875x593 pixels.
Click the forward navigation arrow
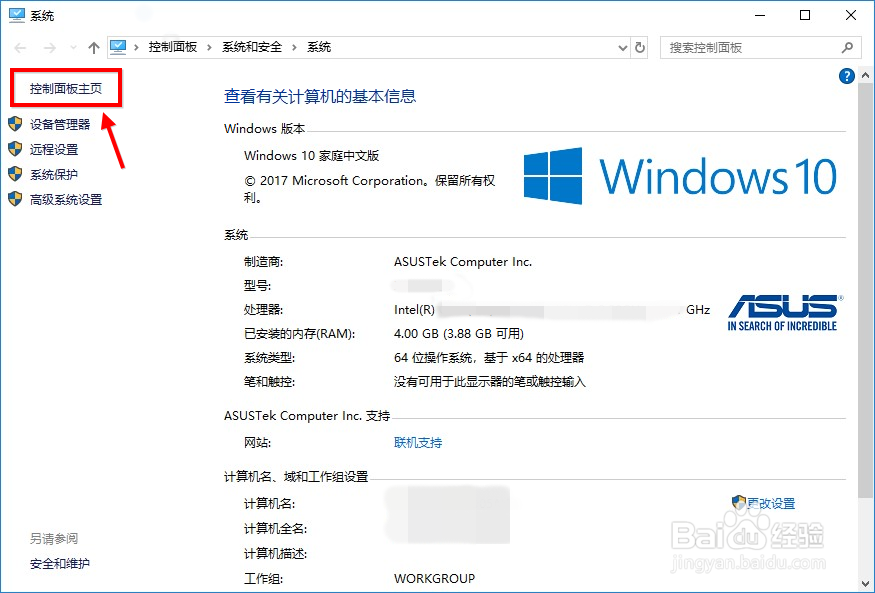[50, 48]
